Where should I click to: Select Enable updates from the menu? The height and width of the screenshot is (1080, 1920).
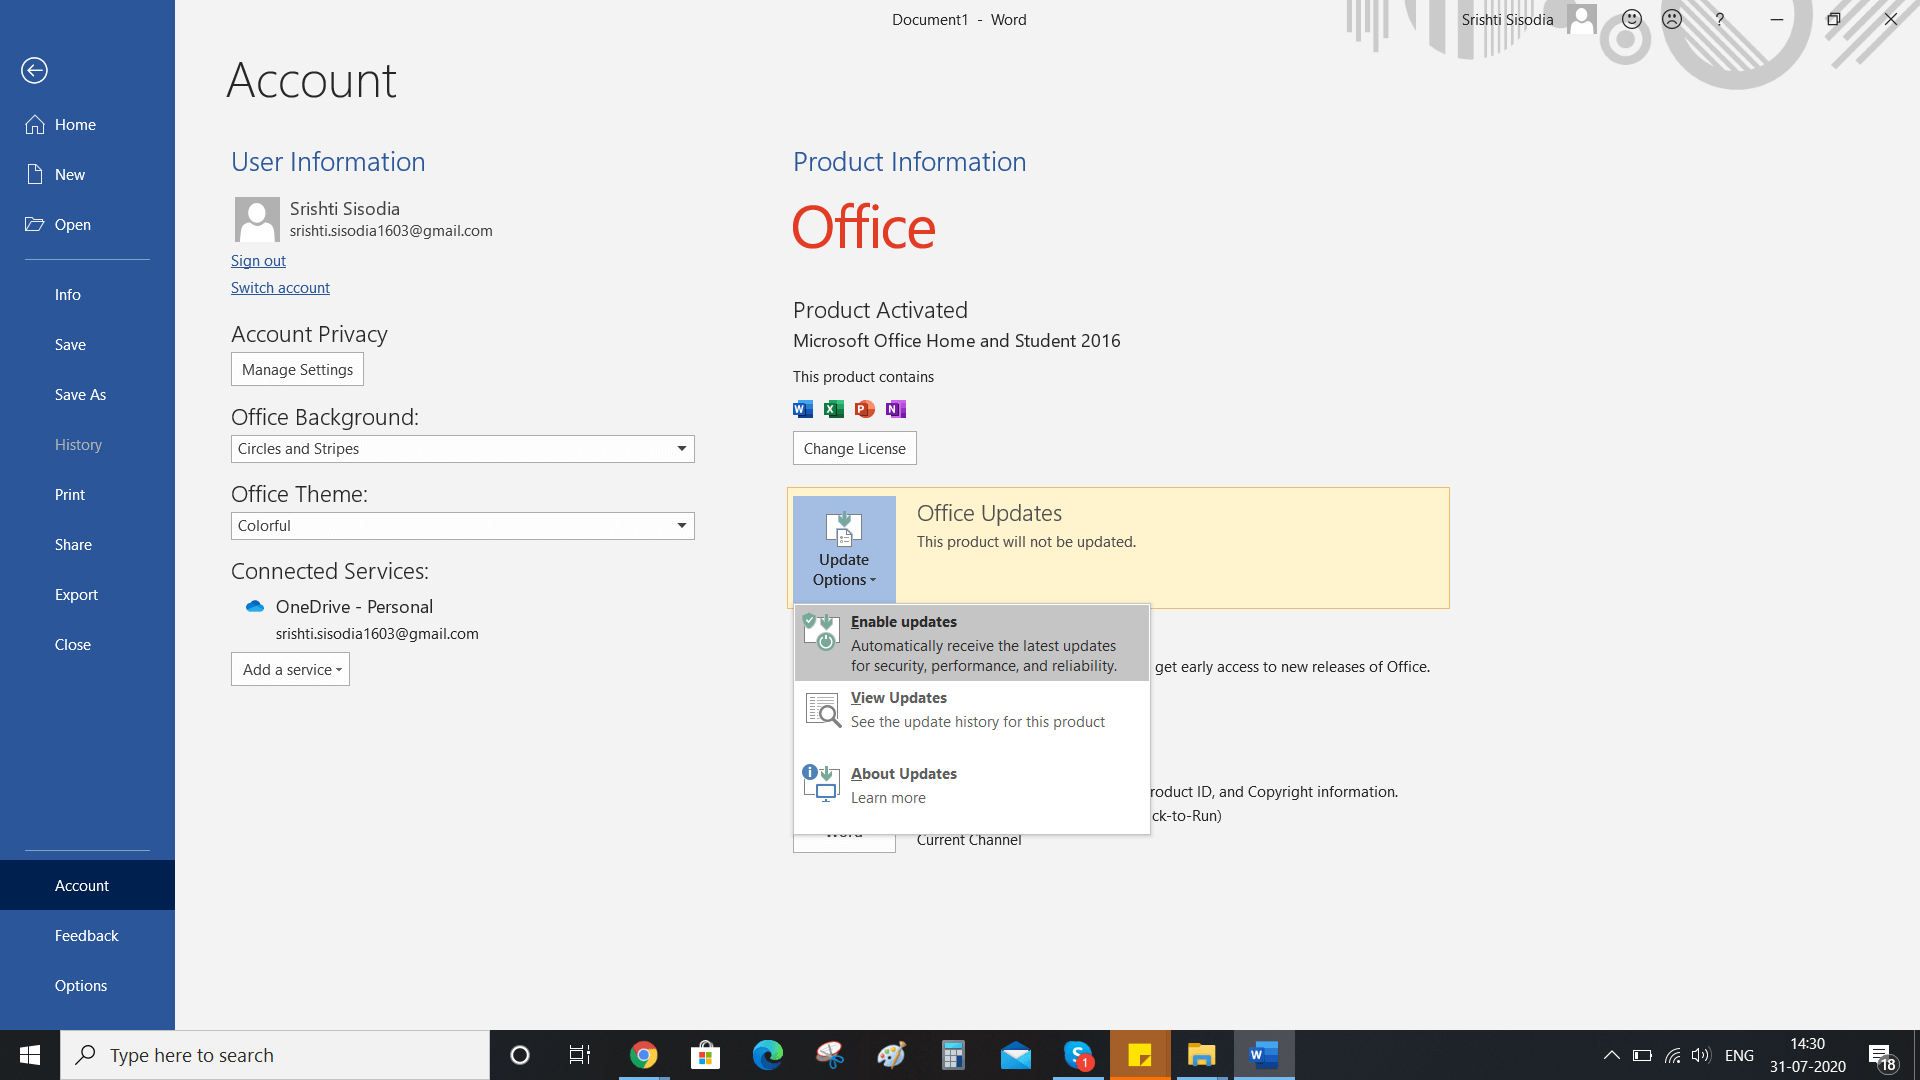[971, 642]
